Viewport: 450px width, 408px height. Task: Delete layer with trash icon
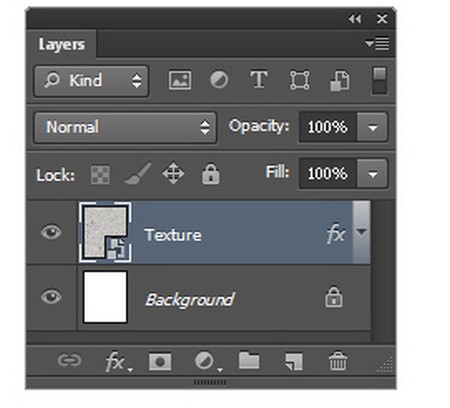[338, 361]
